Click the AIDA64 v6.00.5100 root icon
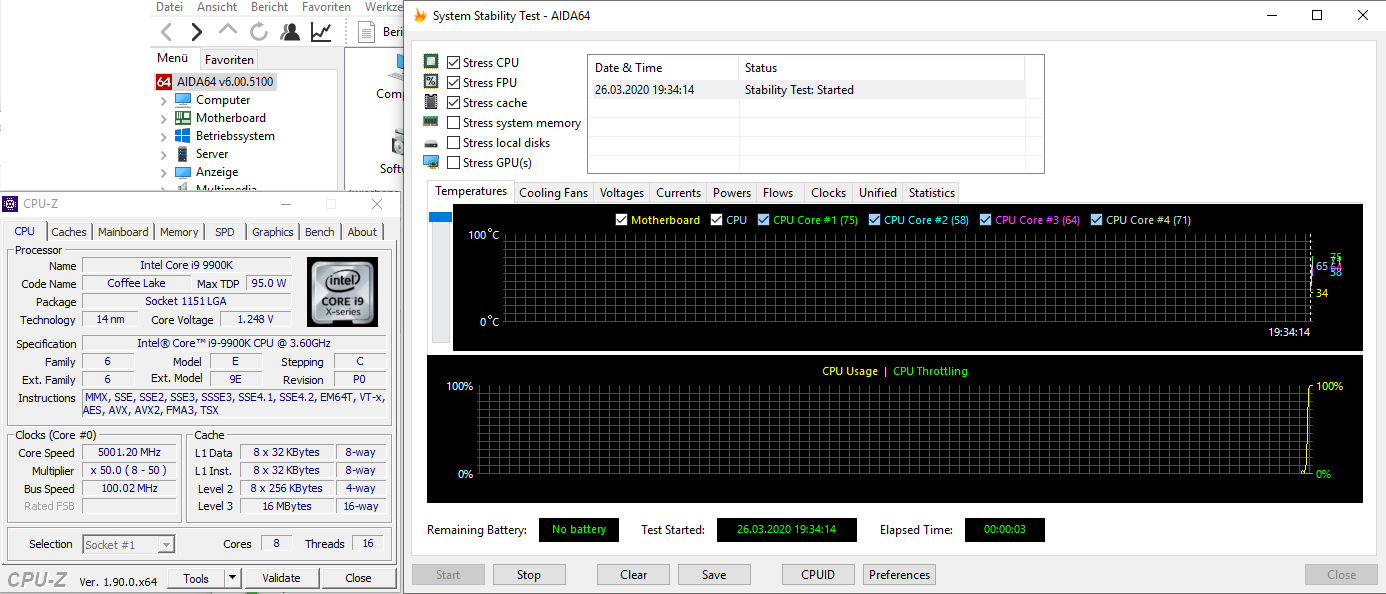The width and height of the screenshot is (1386, 594). pyautogui.click(x=164, y=82)
